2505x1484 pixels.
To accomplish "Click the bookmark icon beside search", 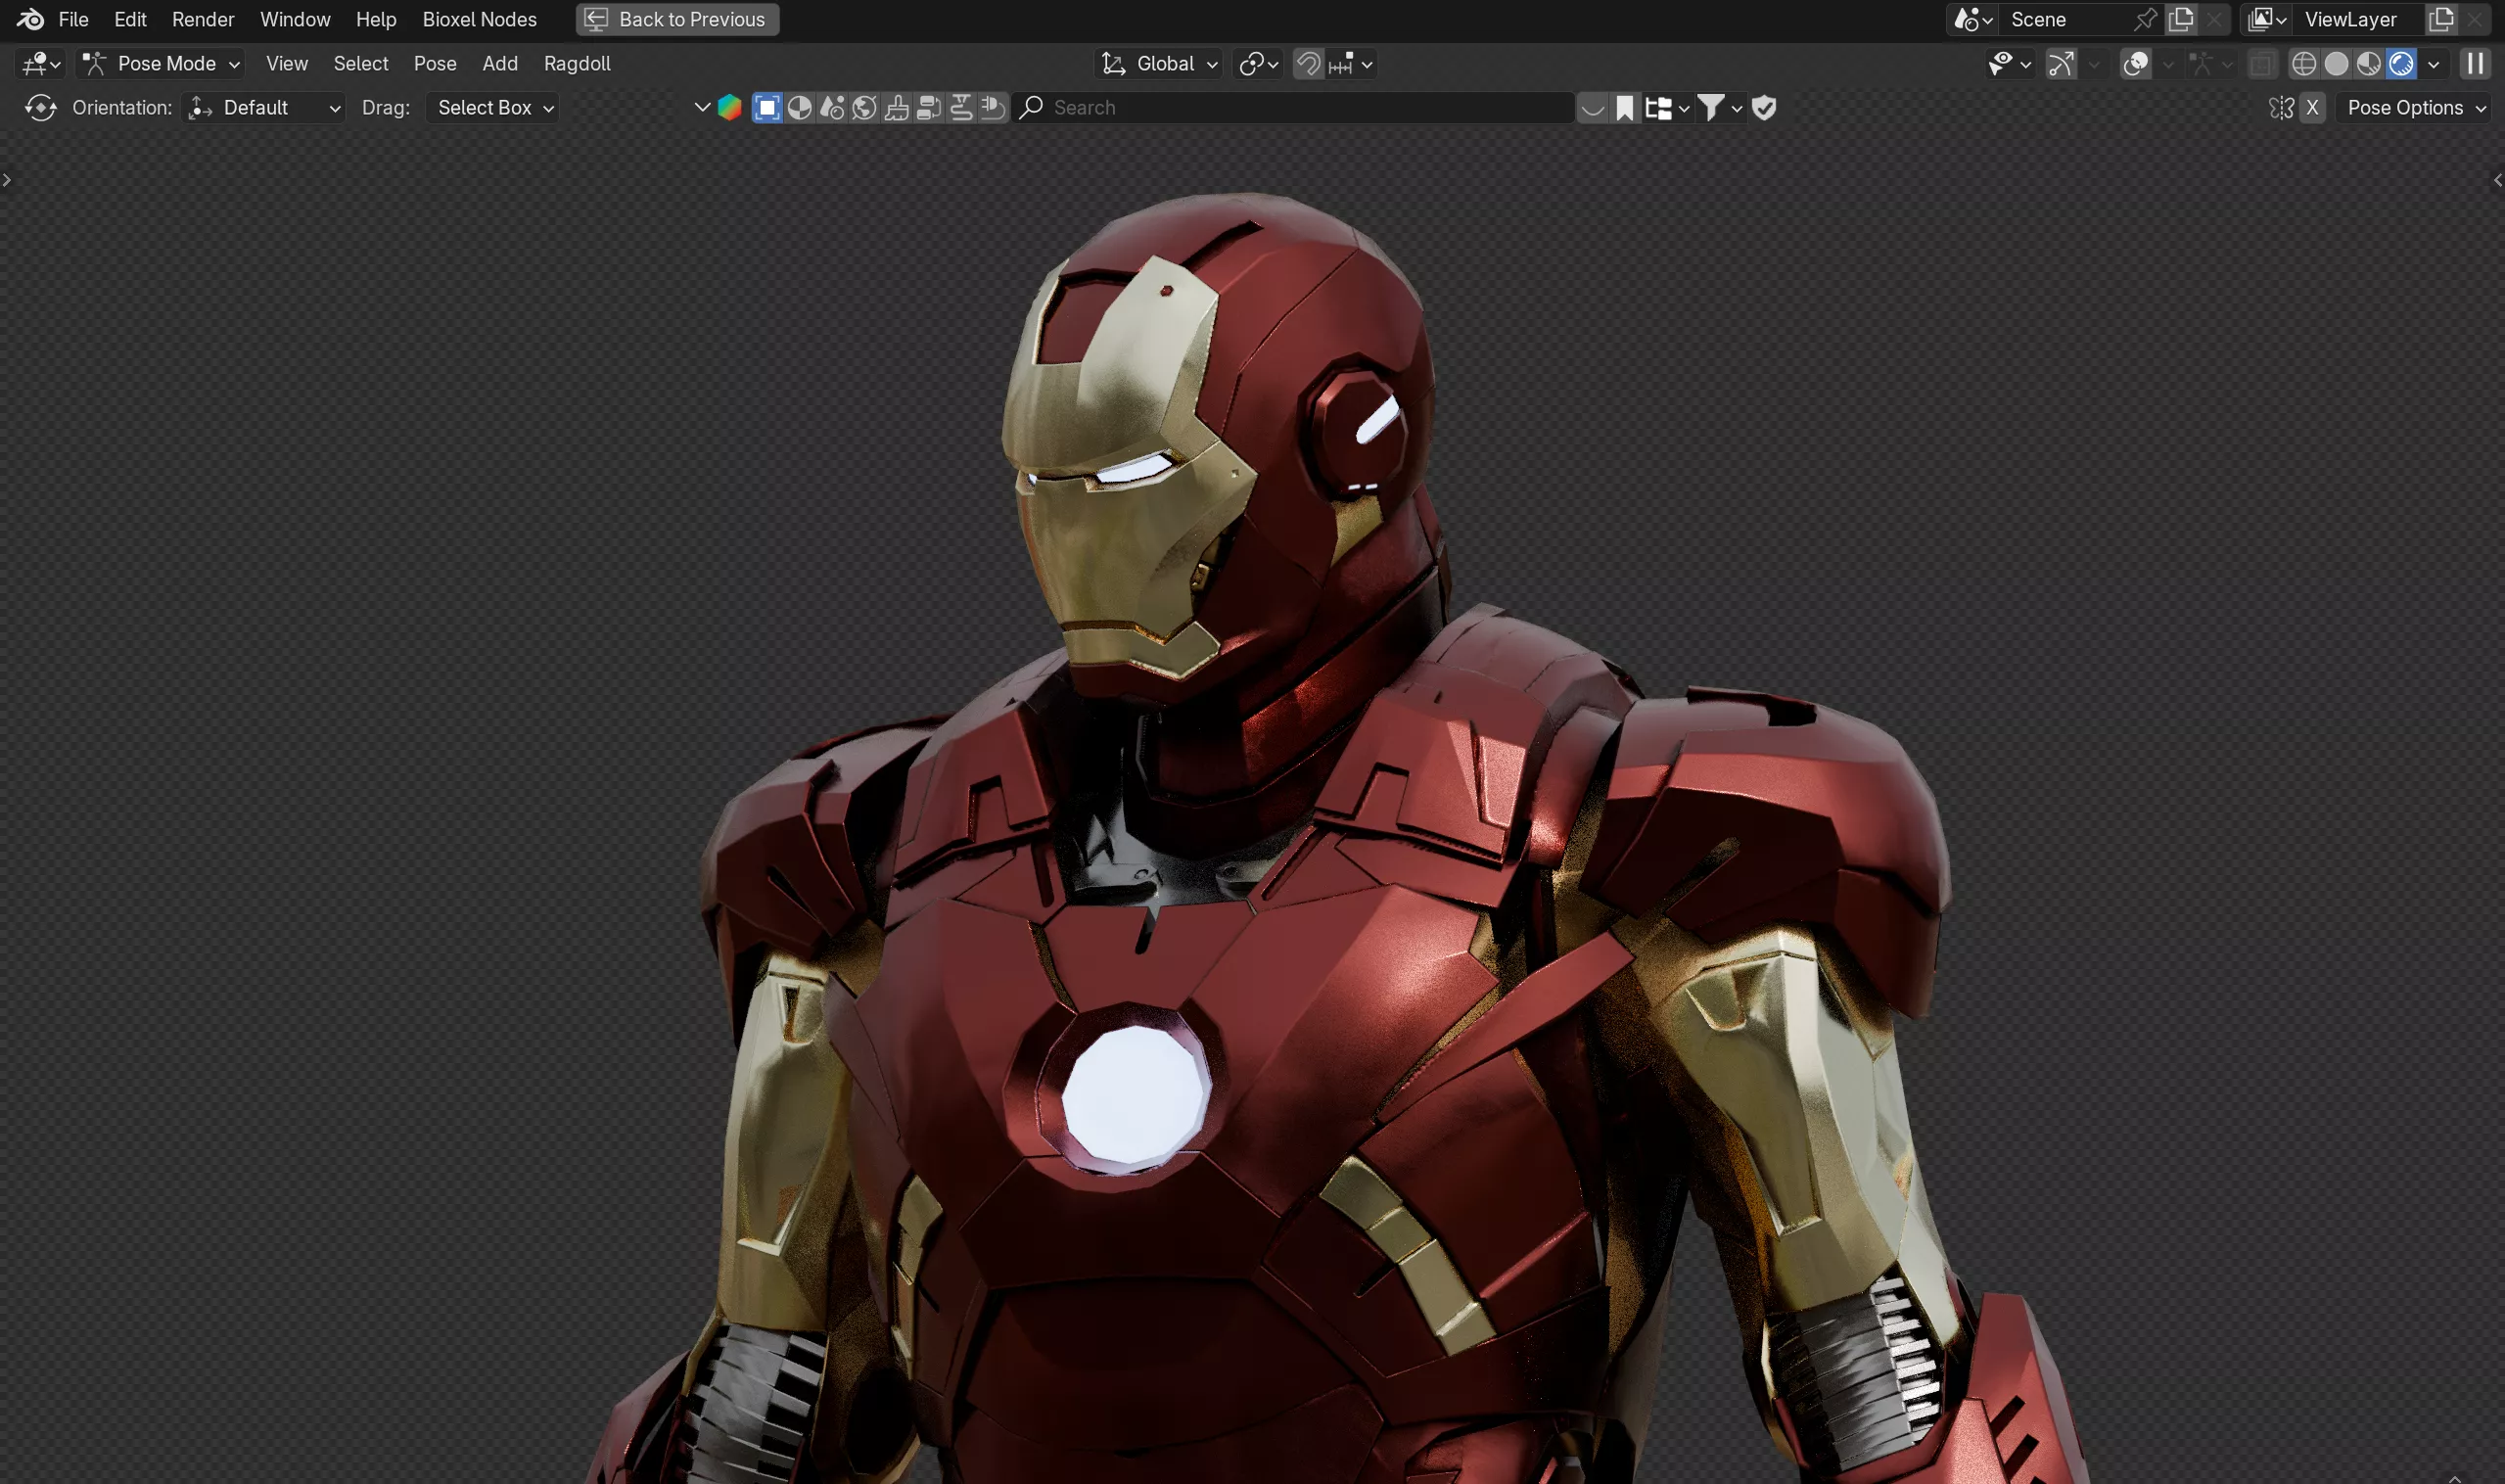I will pyautogui.click(x=1625, y=108).
